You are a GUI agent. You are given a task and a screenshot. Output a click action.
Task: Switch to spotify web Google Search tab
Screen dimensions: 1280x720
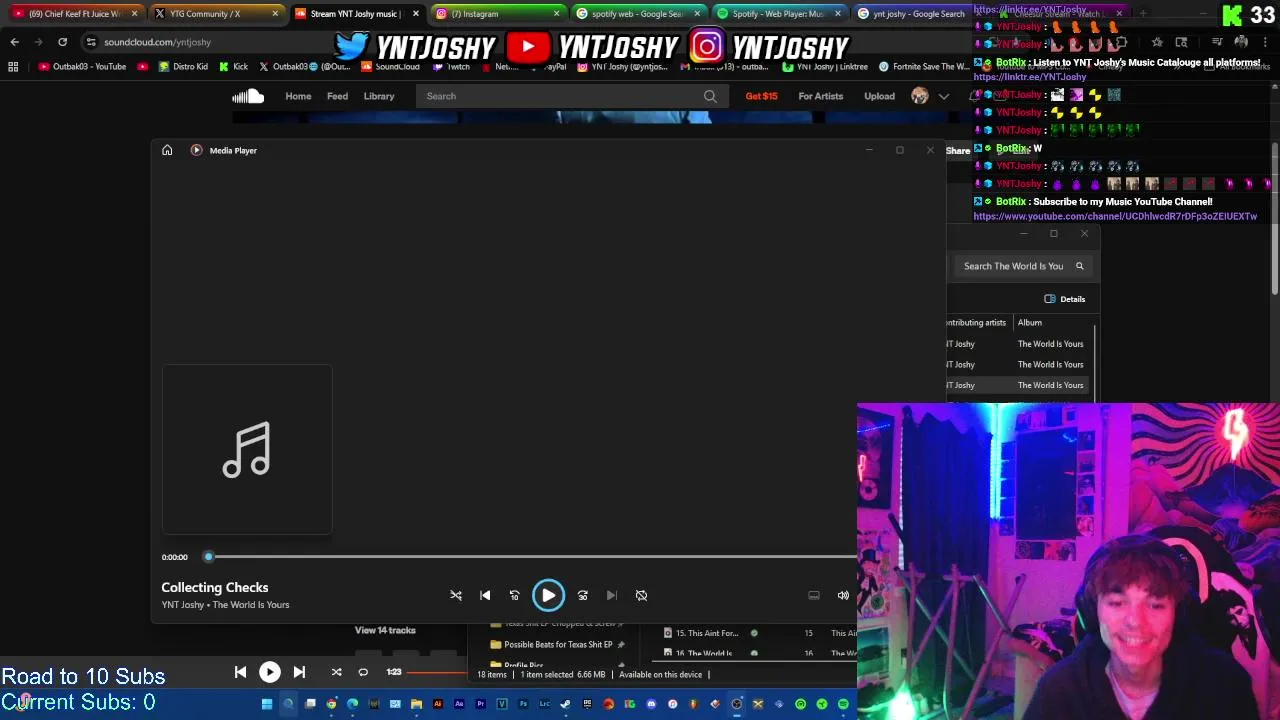(x=637, y=14)
